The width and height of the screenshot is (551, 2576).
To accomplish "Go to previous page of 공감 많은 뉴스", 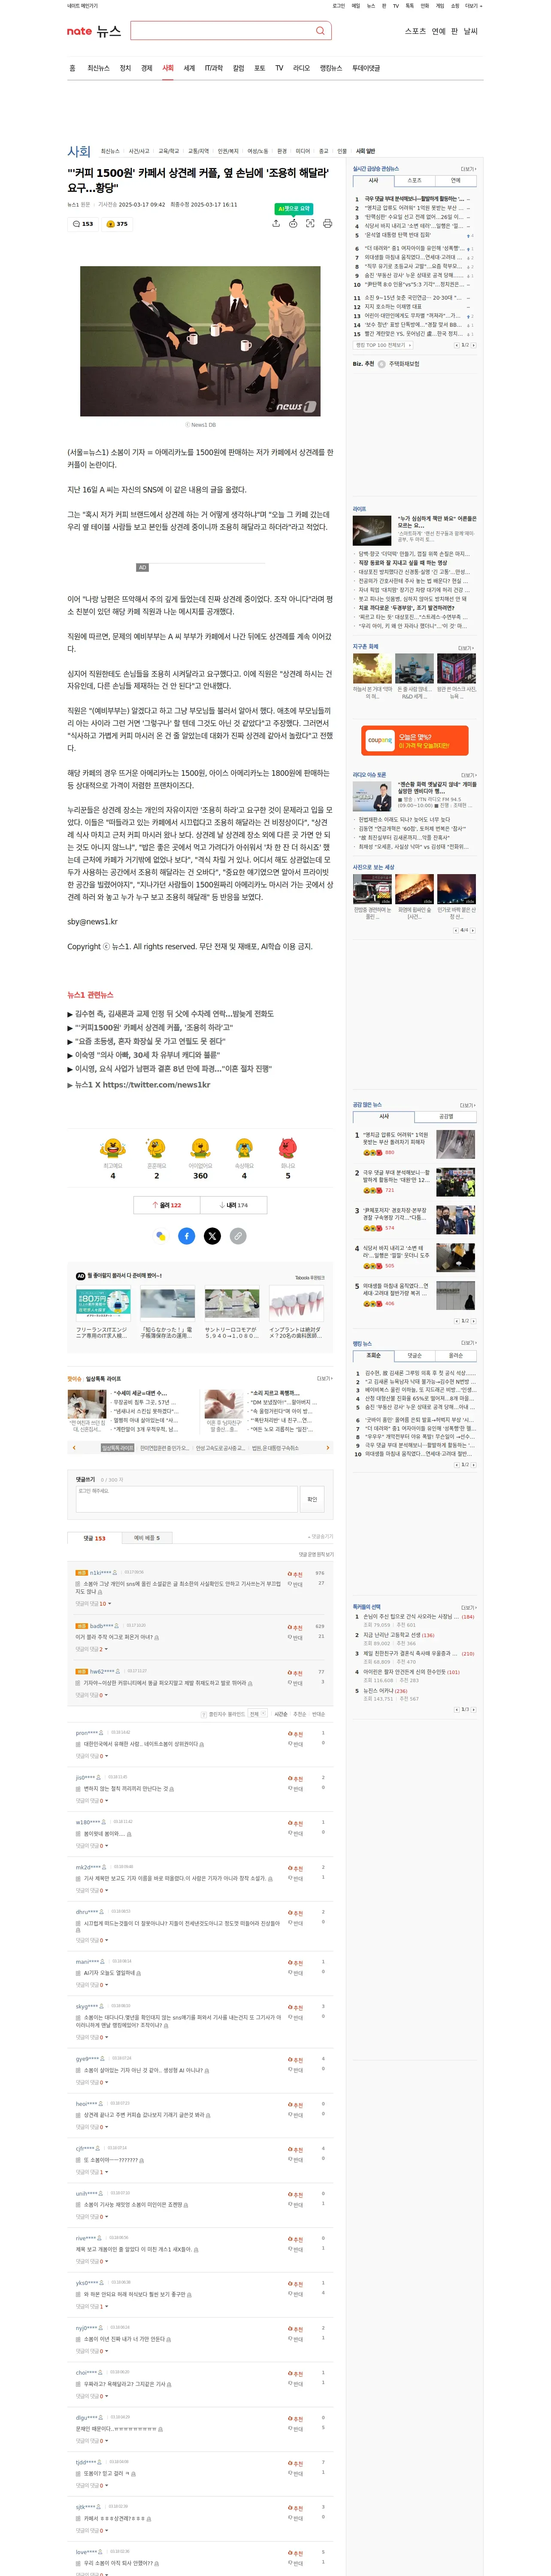I will pyautogui.click(x=456, y=1321).
